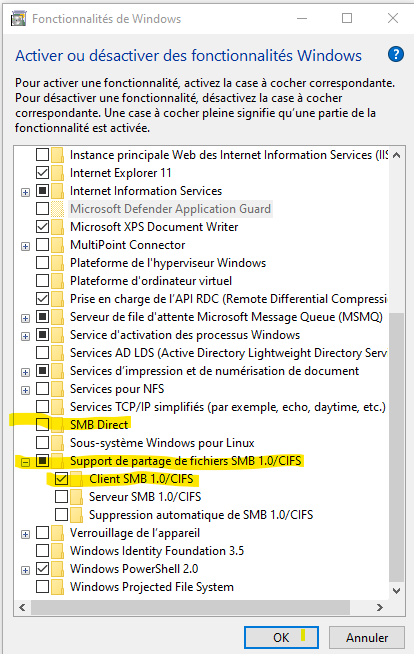
Task: Collapse the Support de partage de fichiers SMB node
Action: point(25,462)
